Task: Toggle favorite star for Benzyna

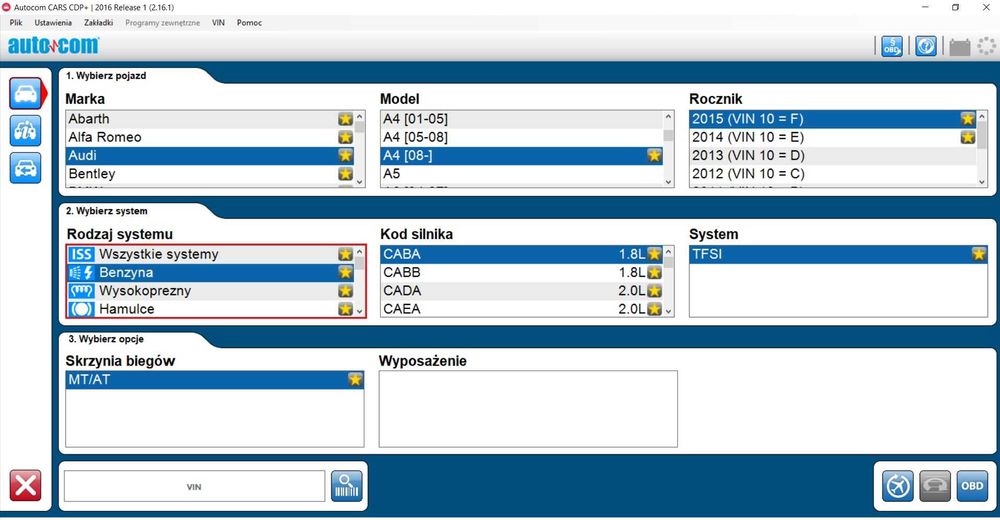Action: [345, 272]
